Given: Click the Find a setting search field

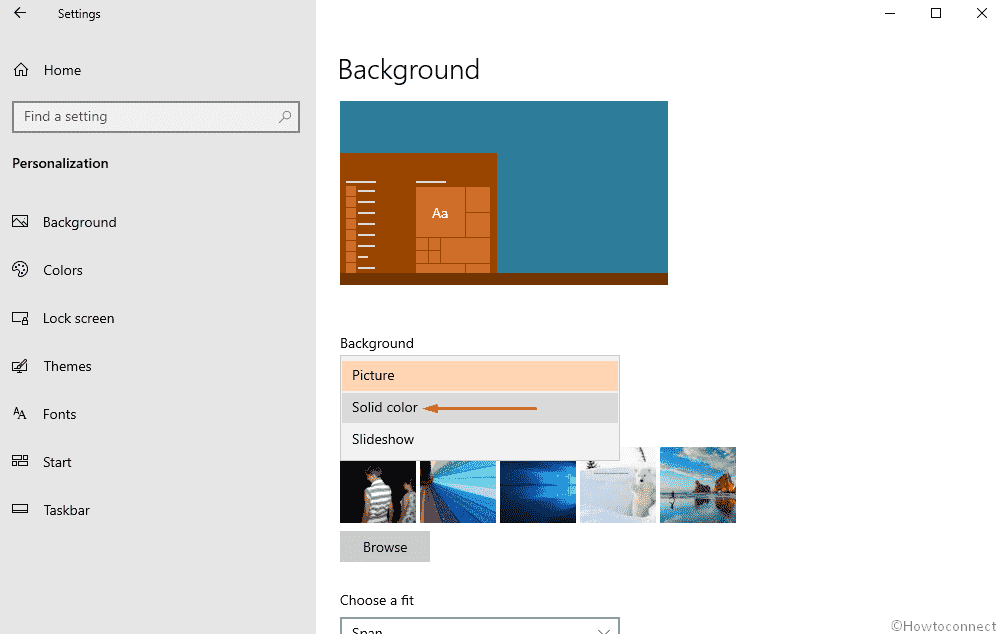Looking at the screenshot, I should click(x=156, y=117).
